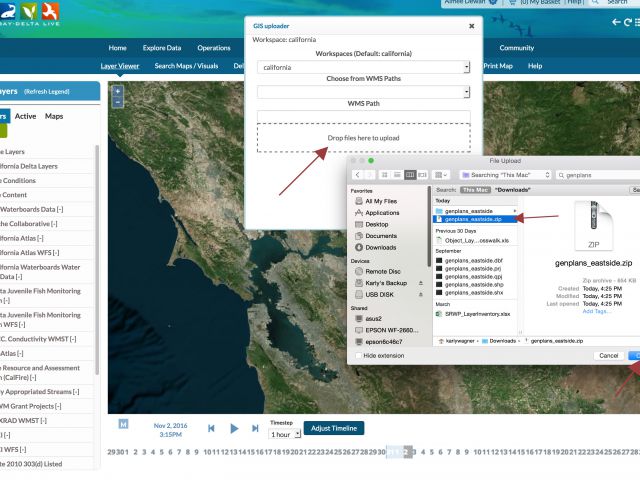
Task: Click the timeline M icon below the map
Action: click(123, 424)
